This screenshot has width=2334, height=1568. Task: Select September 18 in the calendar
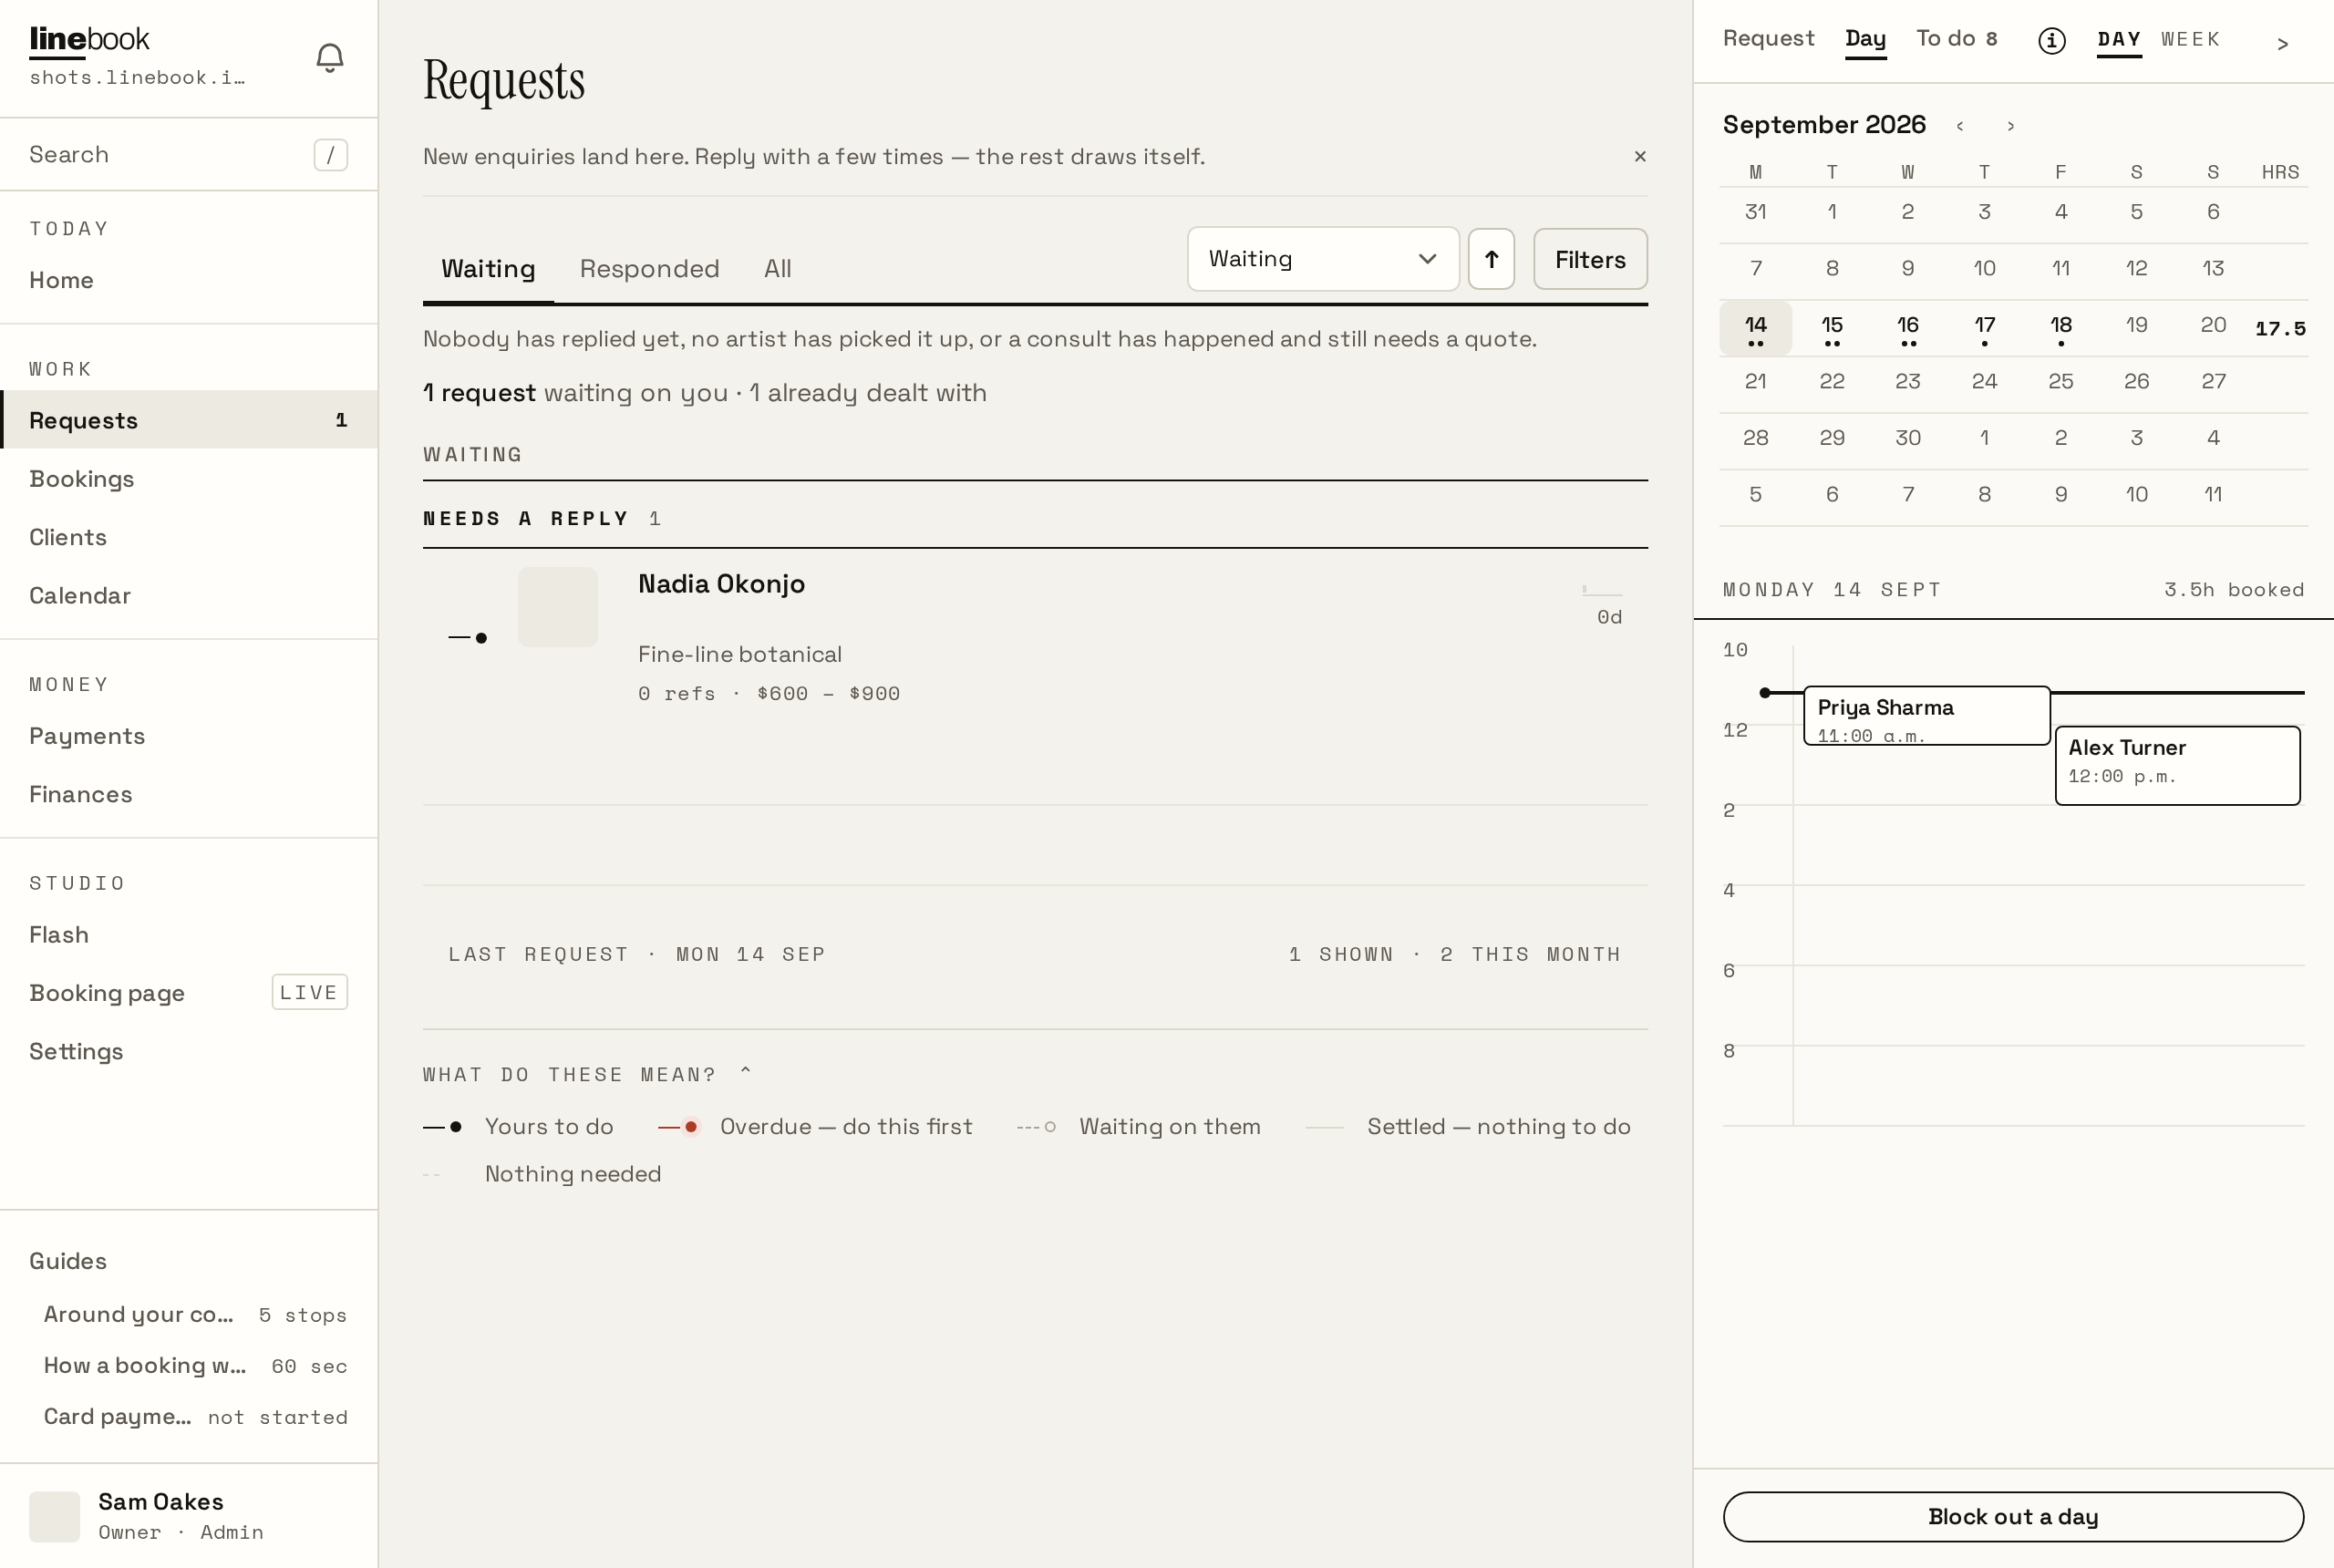(2060, 328)
